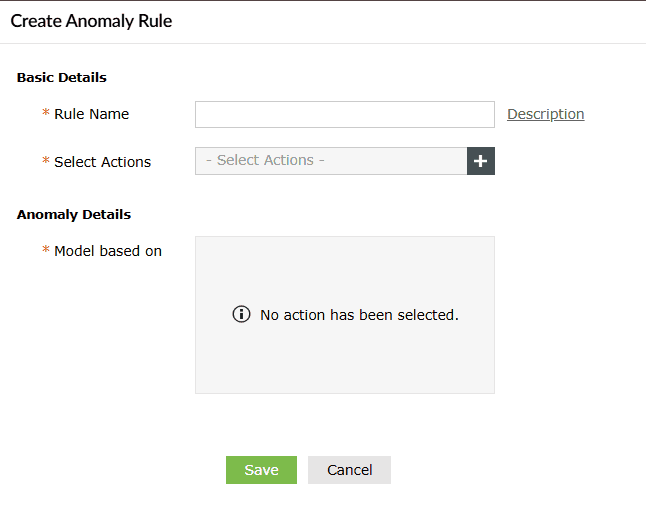Click the asterisk beside Select Actions label

(46, 161)
